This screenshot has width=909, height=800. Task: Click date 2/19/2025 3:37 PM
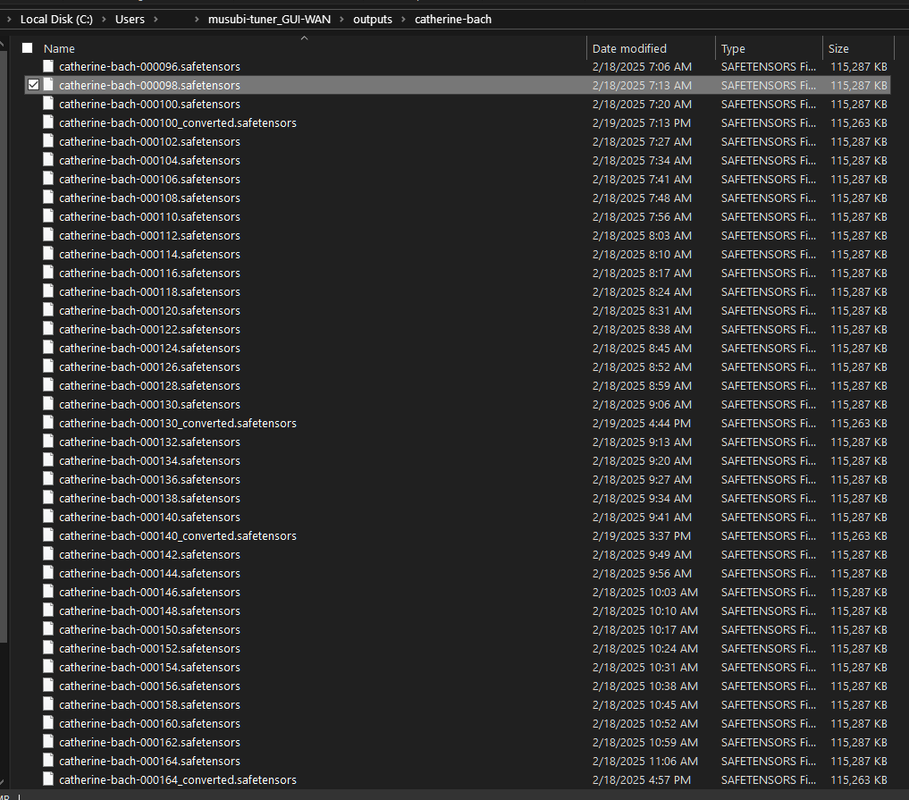coord(641,536)
